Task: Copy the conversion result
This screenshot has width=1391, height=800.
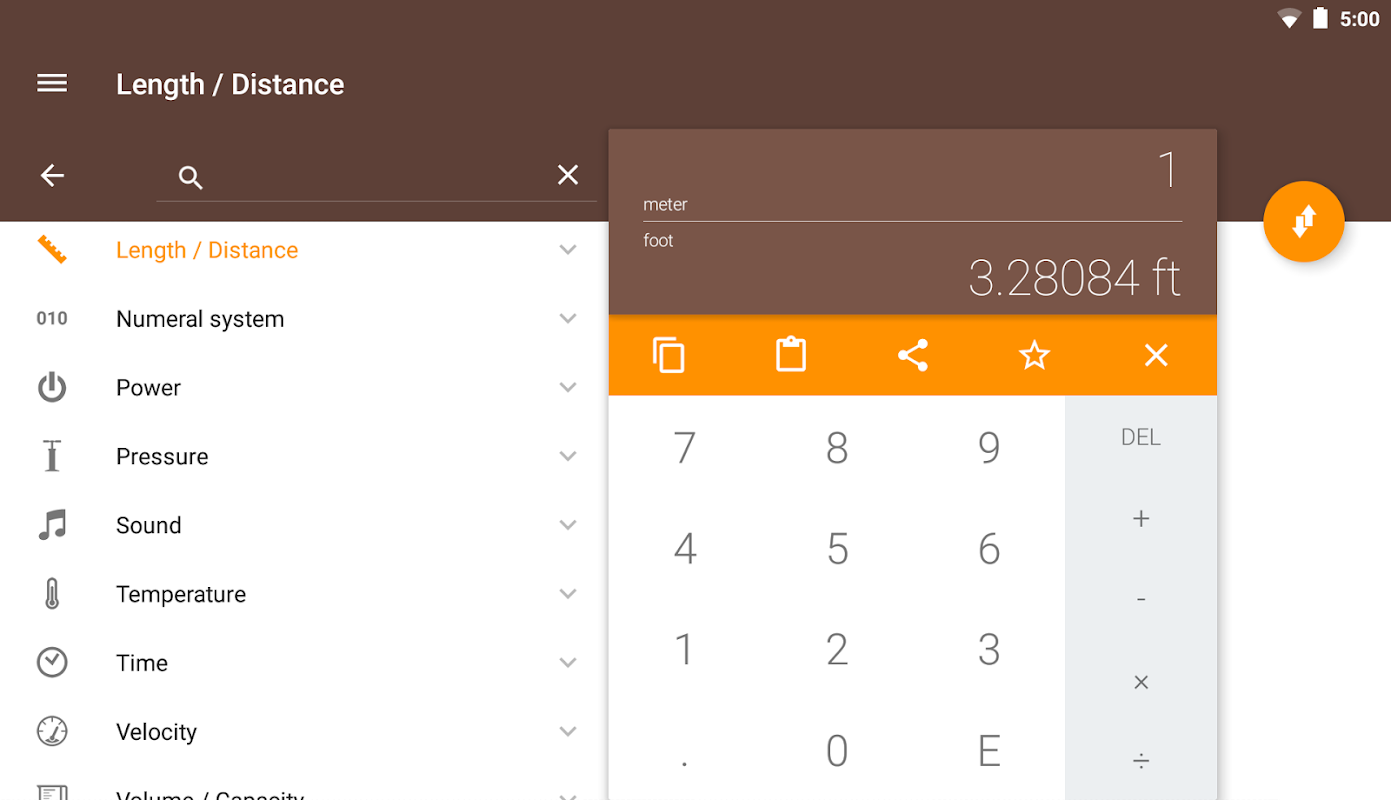Action: tap(669, 355)
